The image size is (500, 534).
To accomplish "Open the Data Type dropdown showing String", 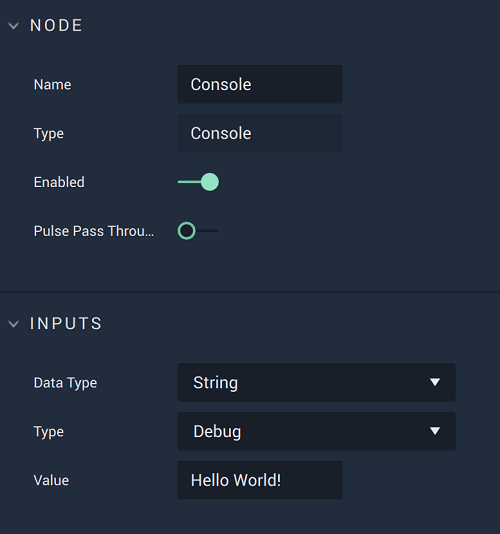I will (x=316, y=382).
